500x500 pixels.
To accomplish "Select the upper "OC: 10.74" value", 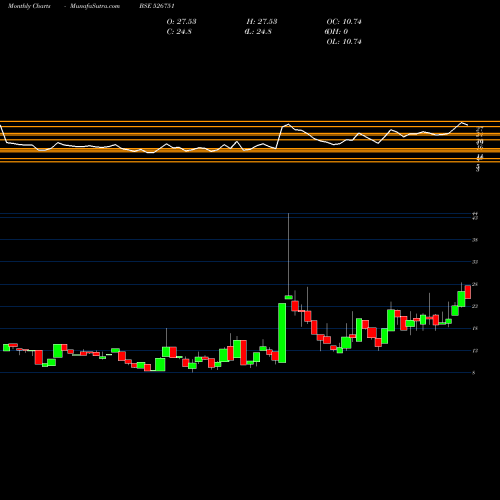I will 344,22.
